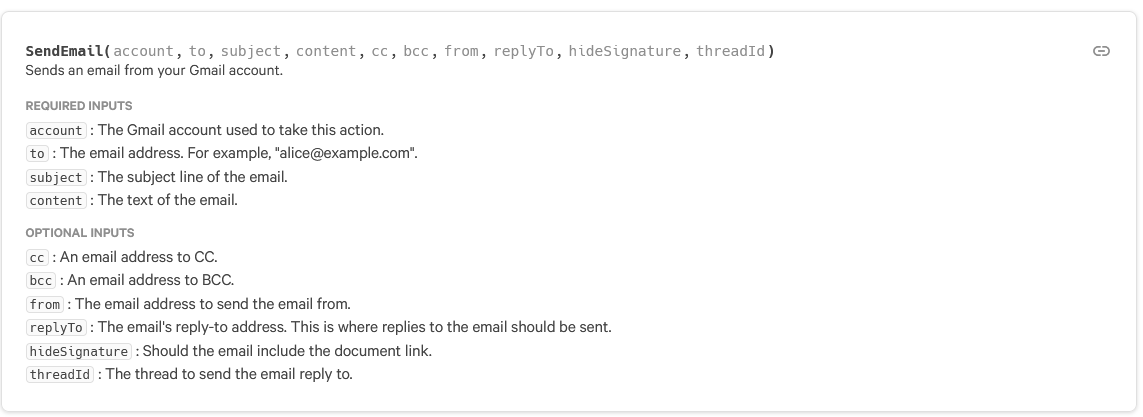
Task: Click the OPTIONAL INPUTS section heading
Action: click(79, 233)
